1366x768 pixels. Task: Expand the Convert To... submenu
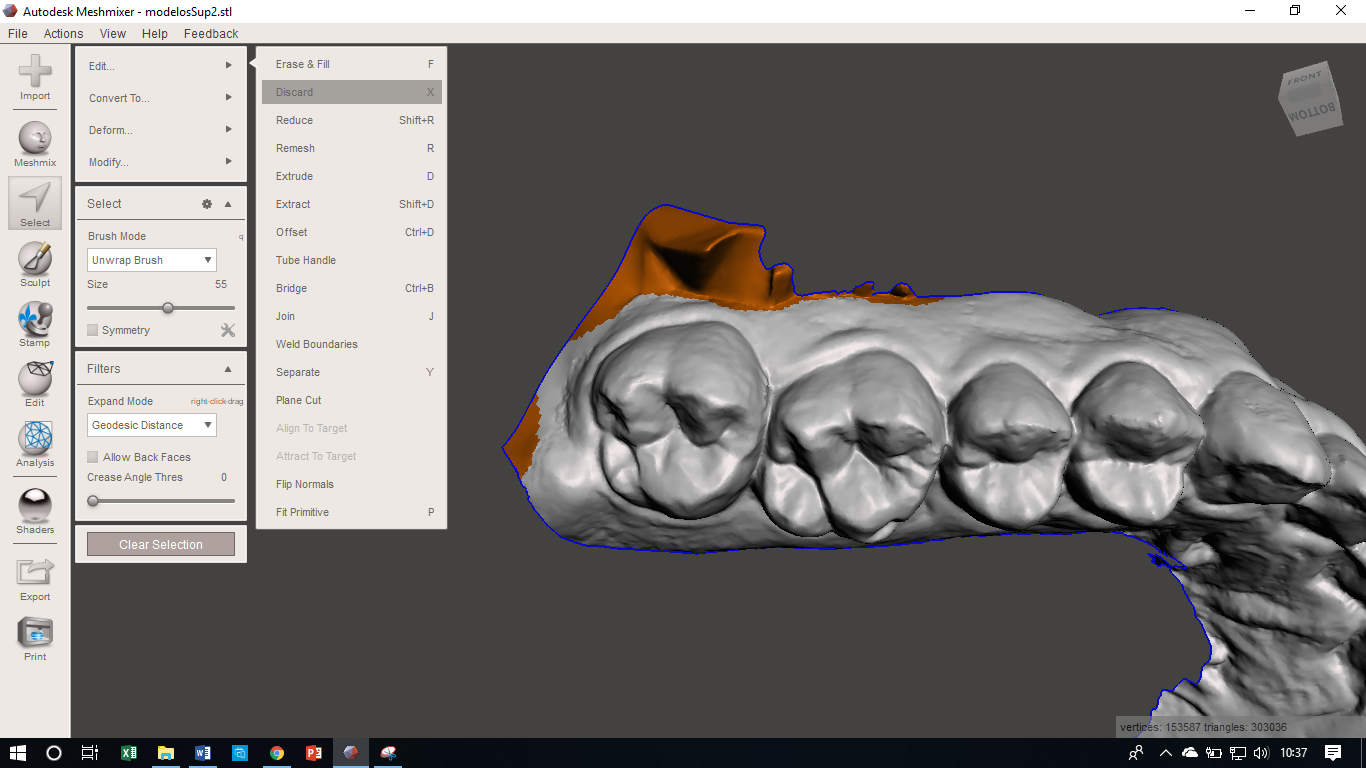(161, 98)
